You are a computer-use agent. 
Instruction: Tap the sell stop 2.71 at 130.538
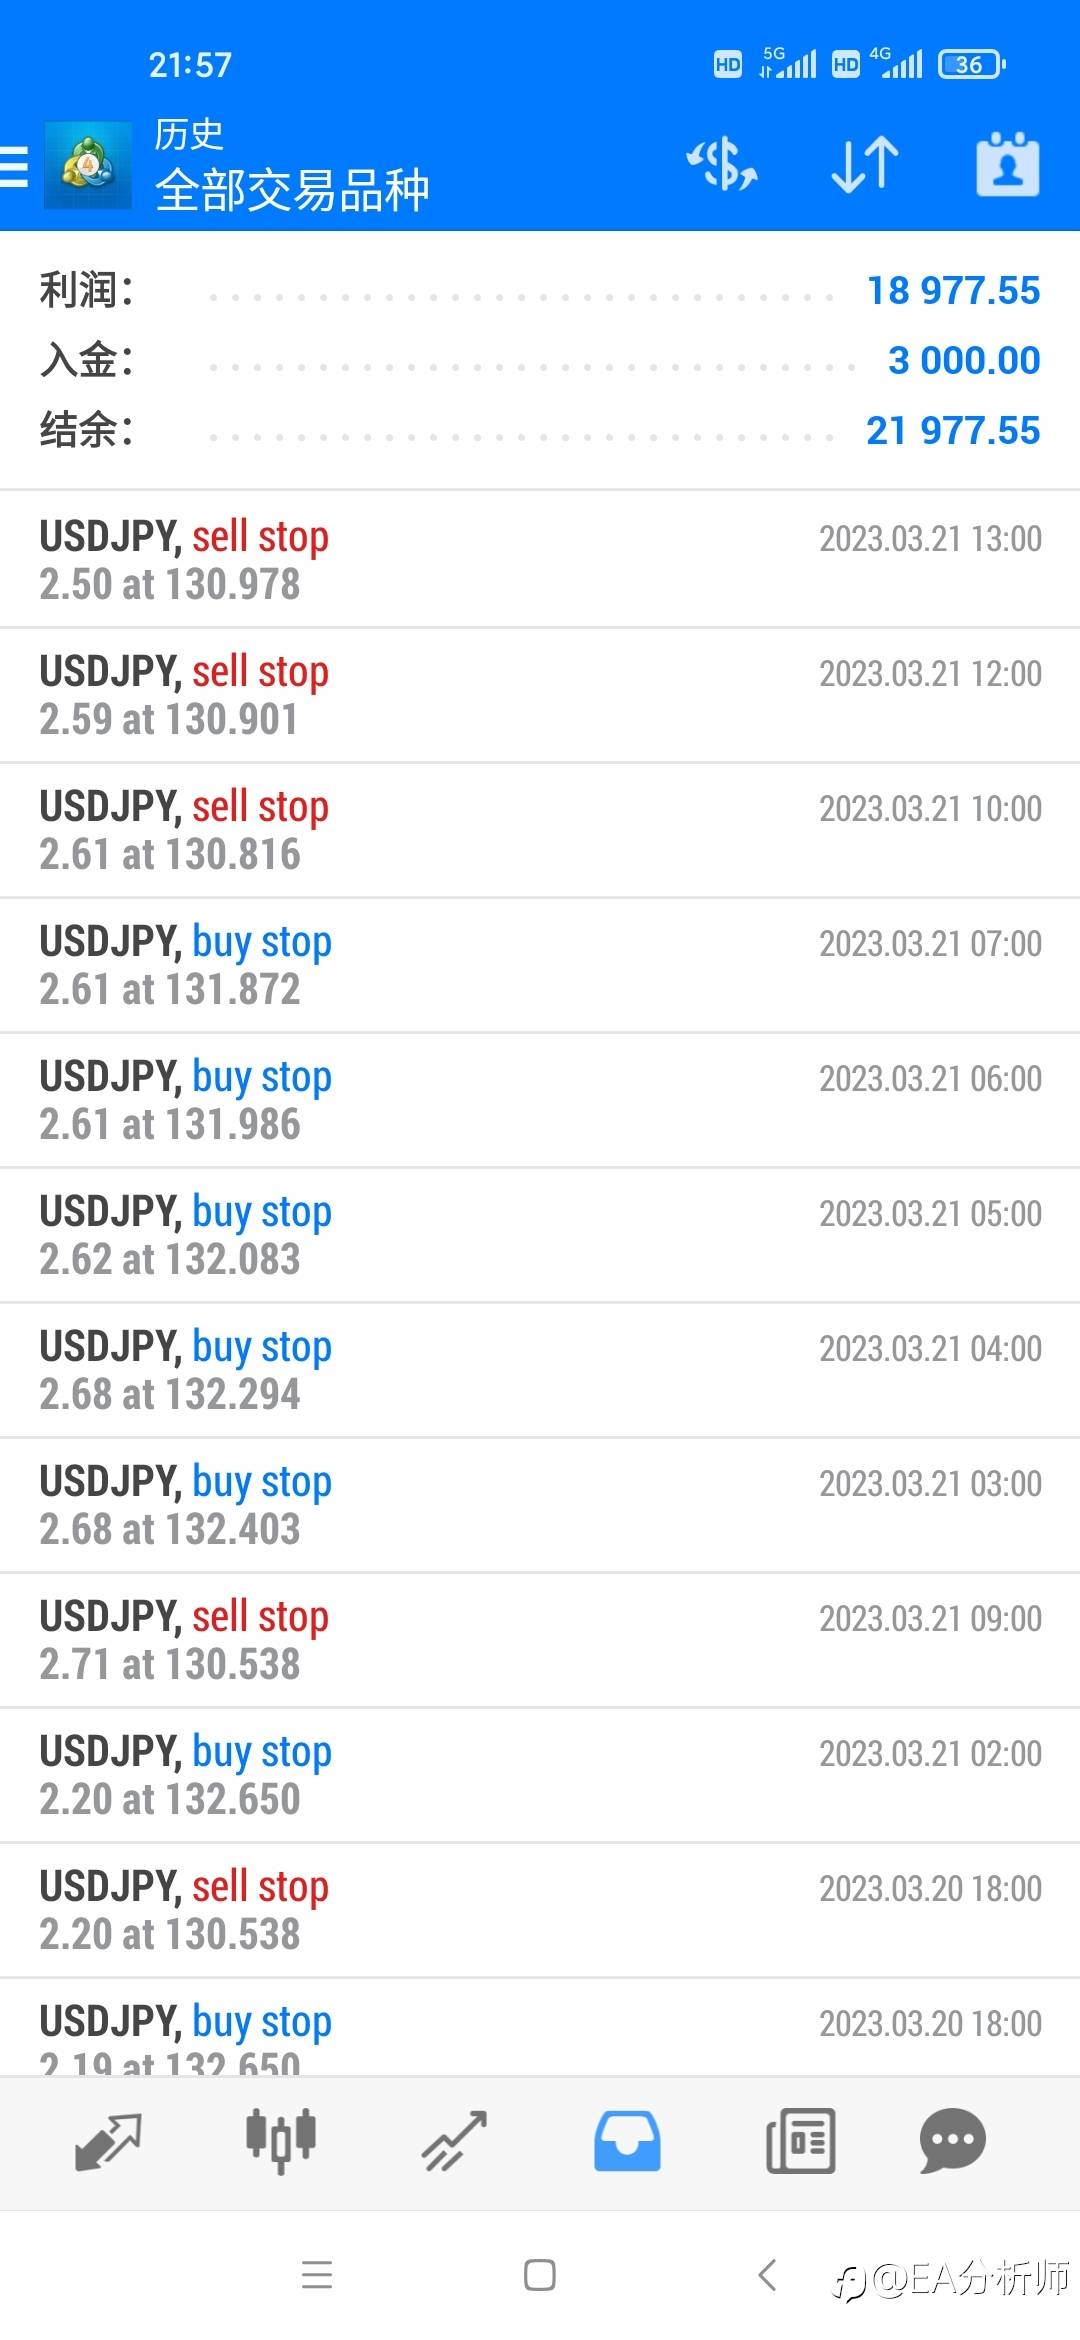540,1640
